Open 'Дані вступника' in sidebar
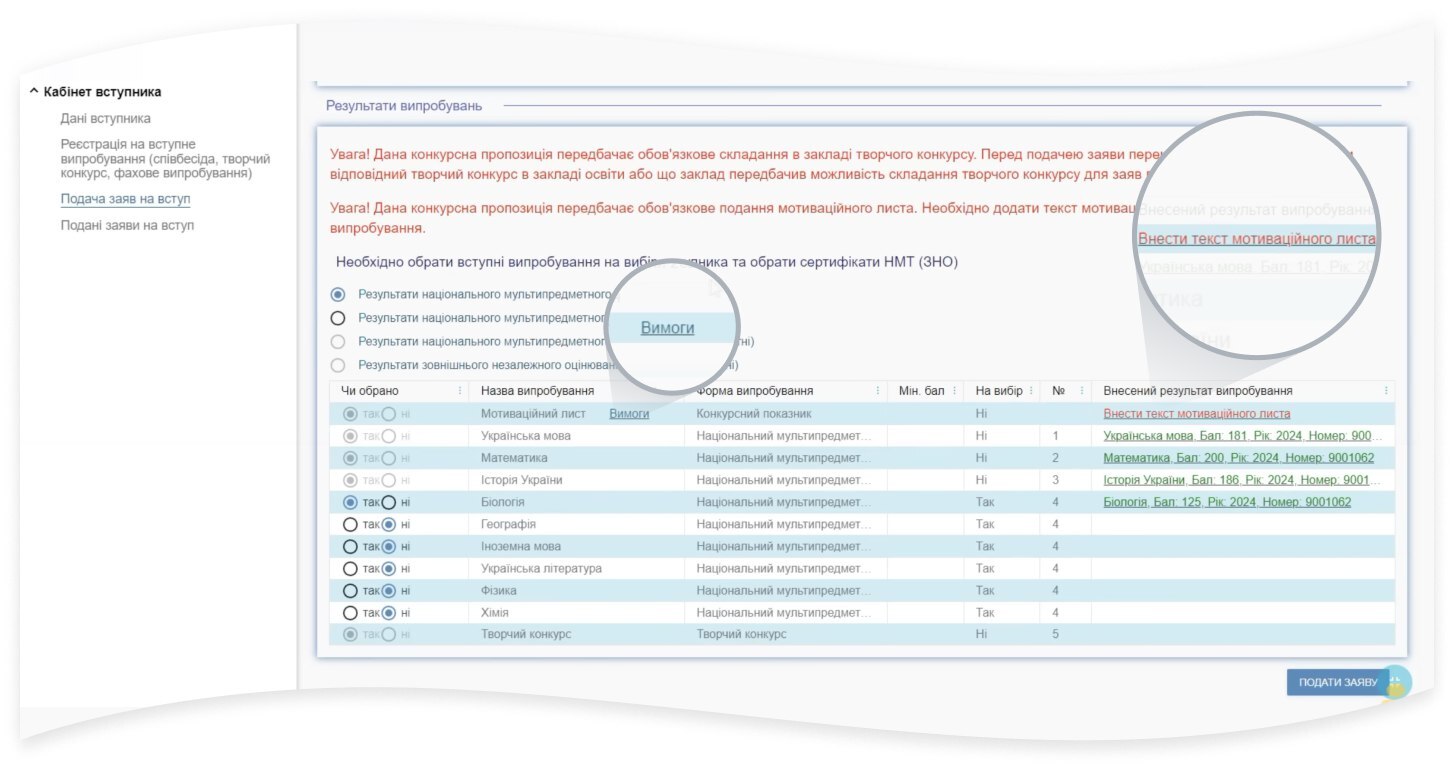Screen dimensions: 1454x768 [105, 119]
